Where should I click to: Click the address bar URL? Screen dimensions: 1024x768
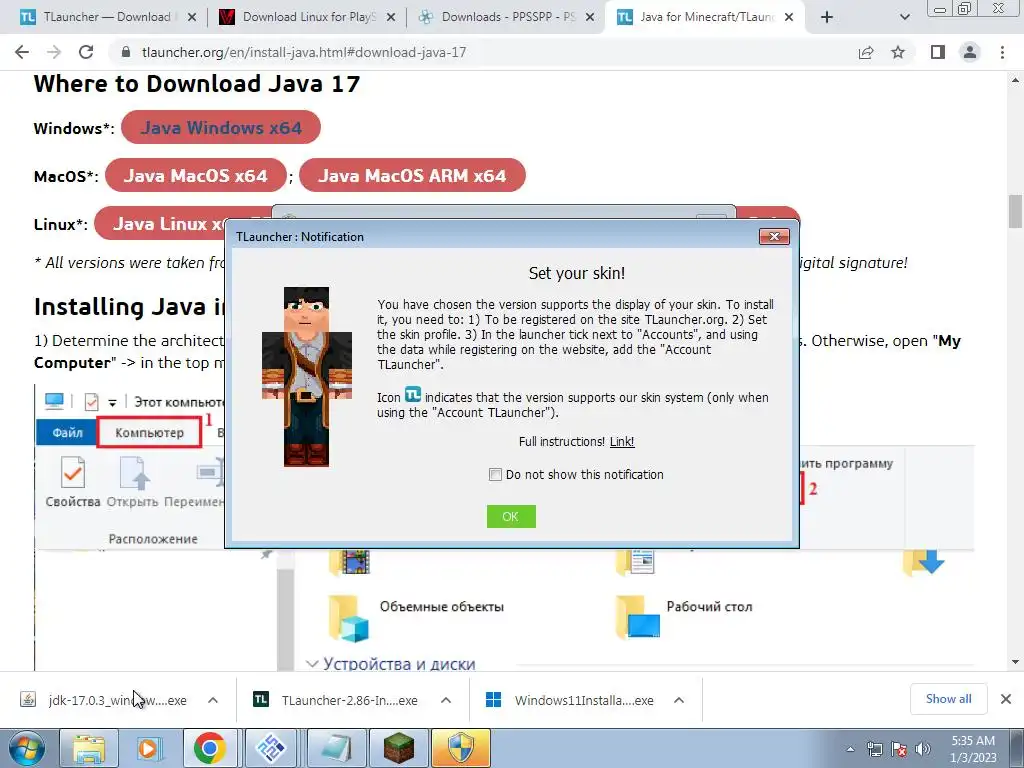point(304,52)
